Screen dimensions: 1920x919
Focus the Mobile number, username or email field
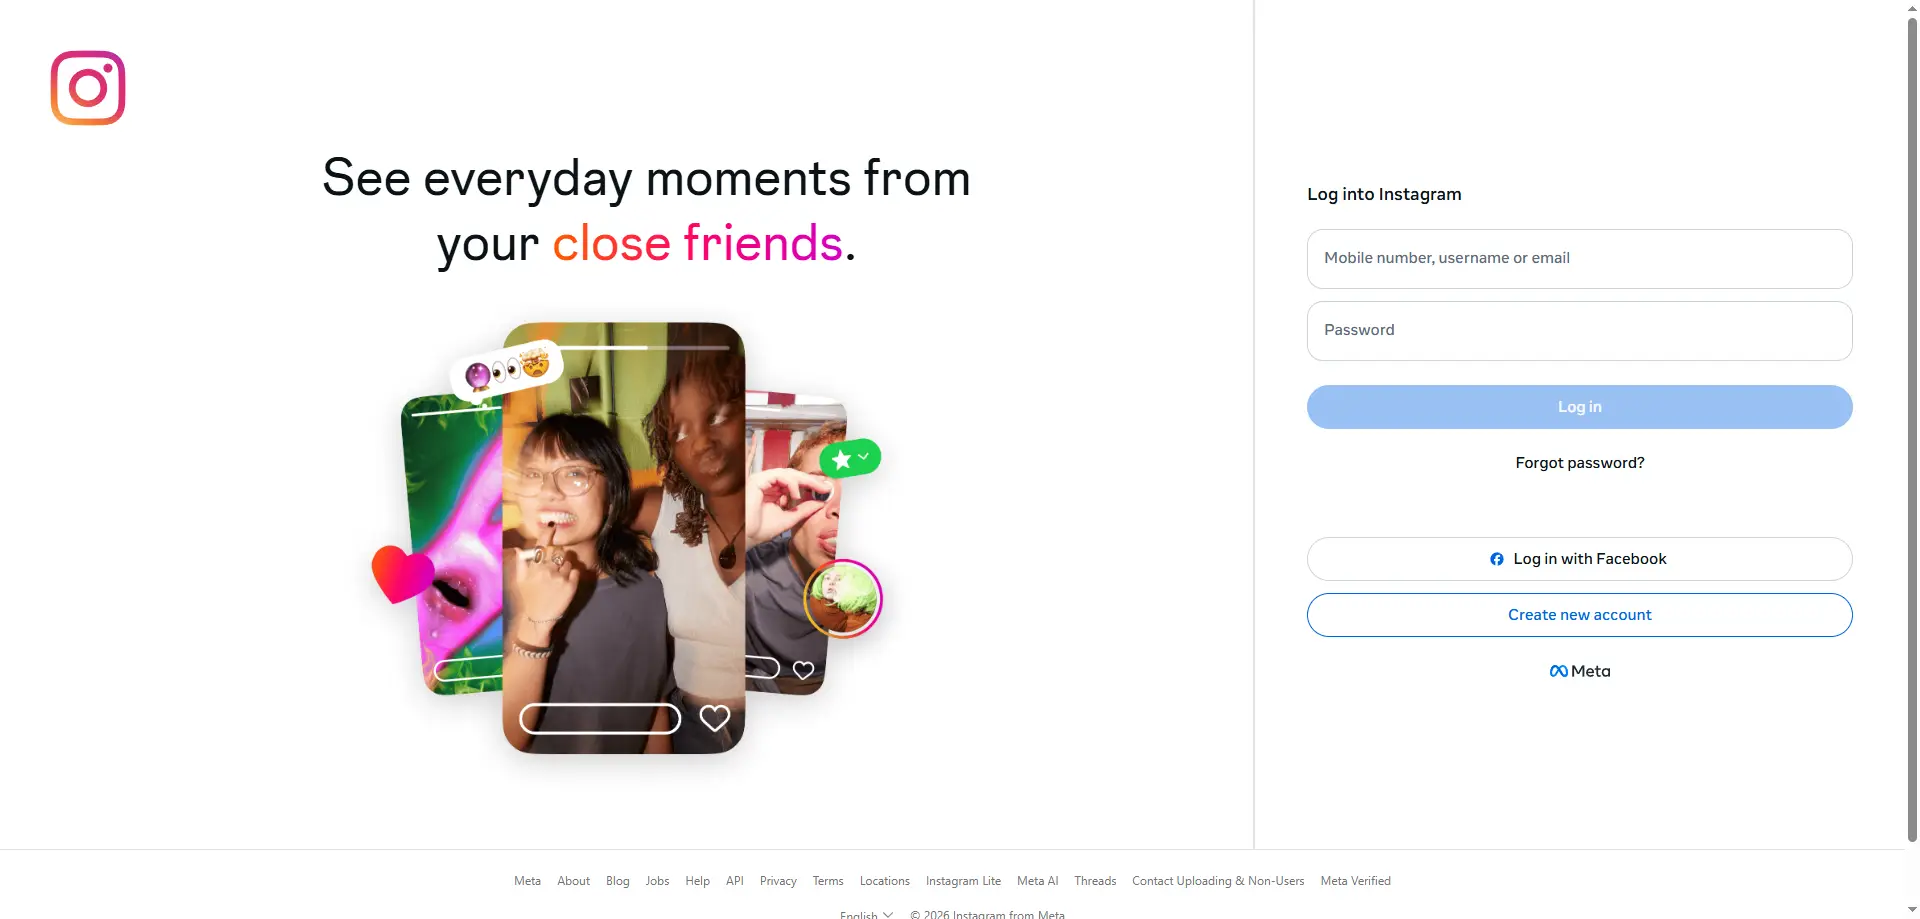pyautogui.click(x=1579, y=259)
